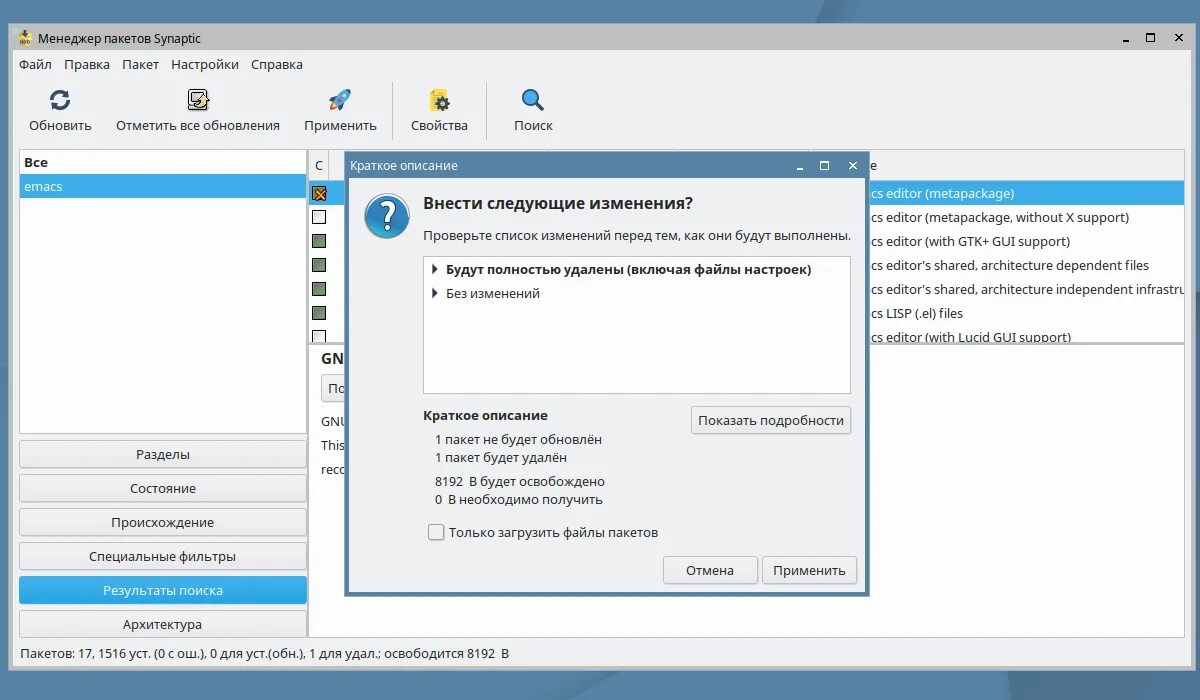The height and width of the screenshot is (700, 1200).
Task: Click the Поиск magnifier toolbar icon
Action: 533,100
